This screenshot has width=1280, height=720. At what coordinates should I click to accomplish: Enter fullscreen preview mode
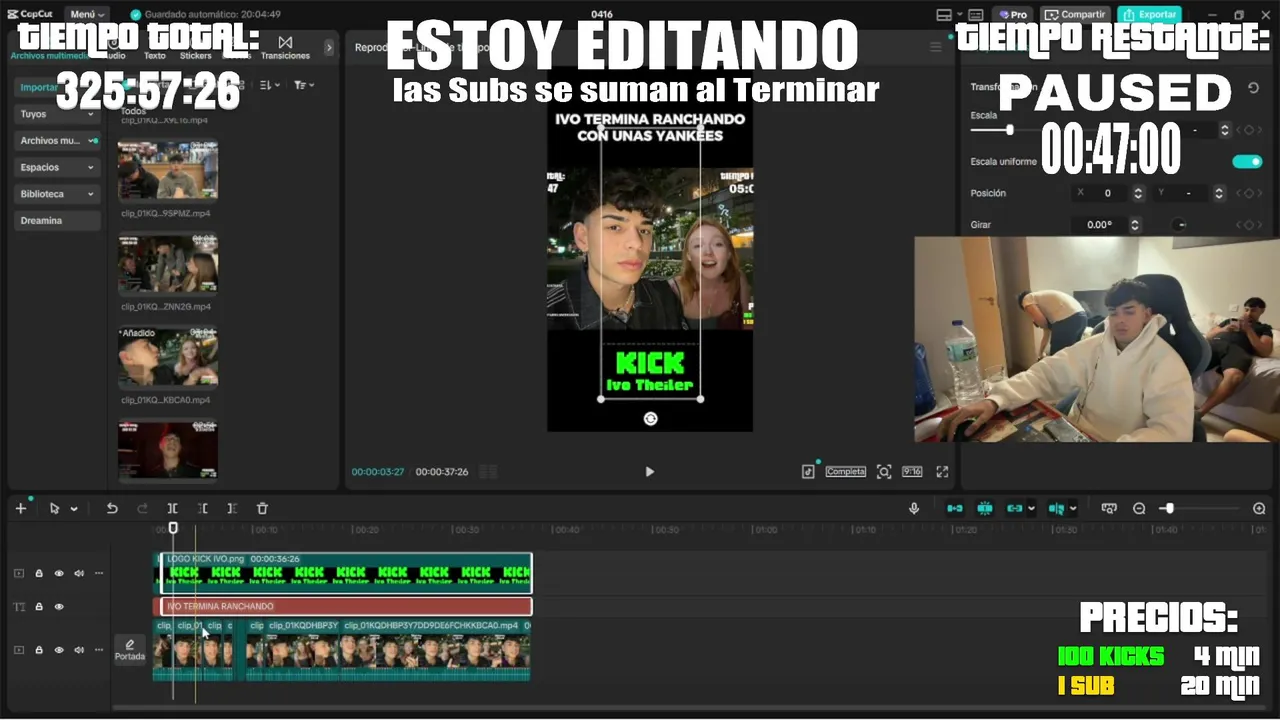(942, 471)
